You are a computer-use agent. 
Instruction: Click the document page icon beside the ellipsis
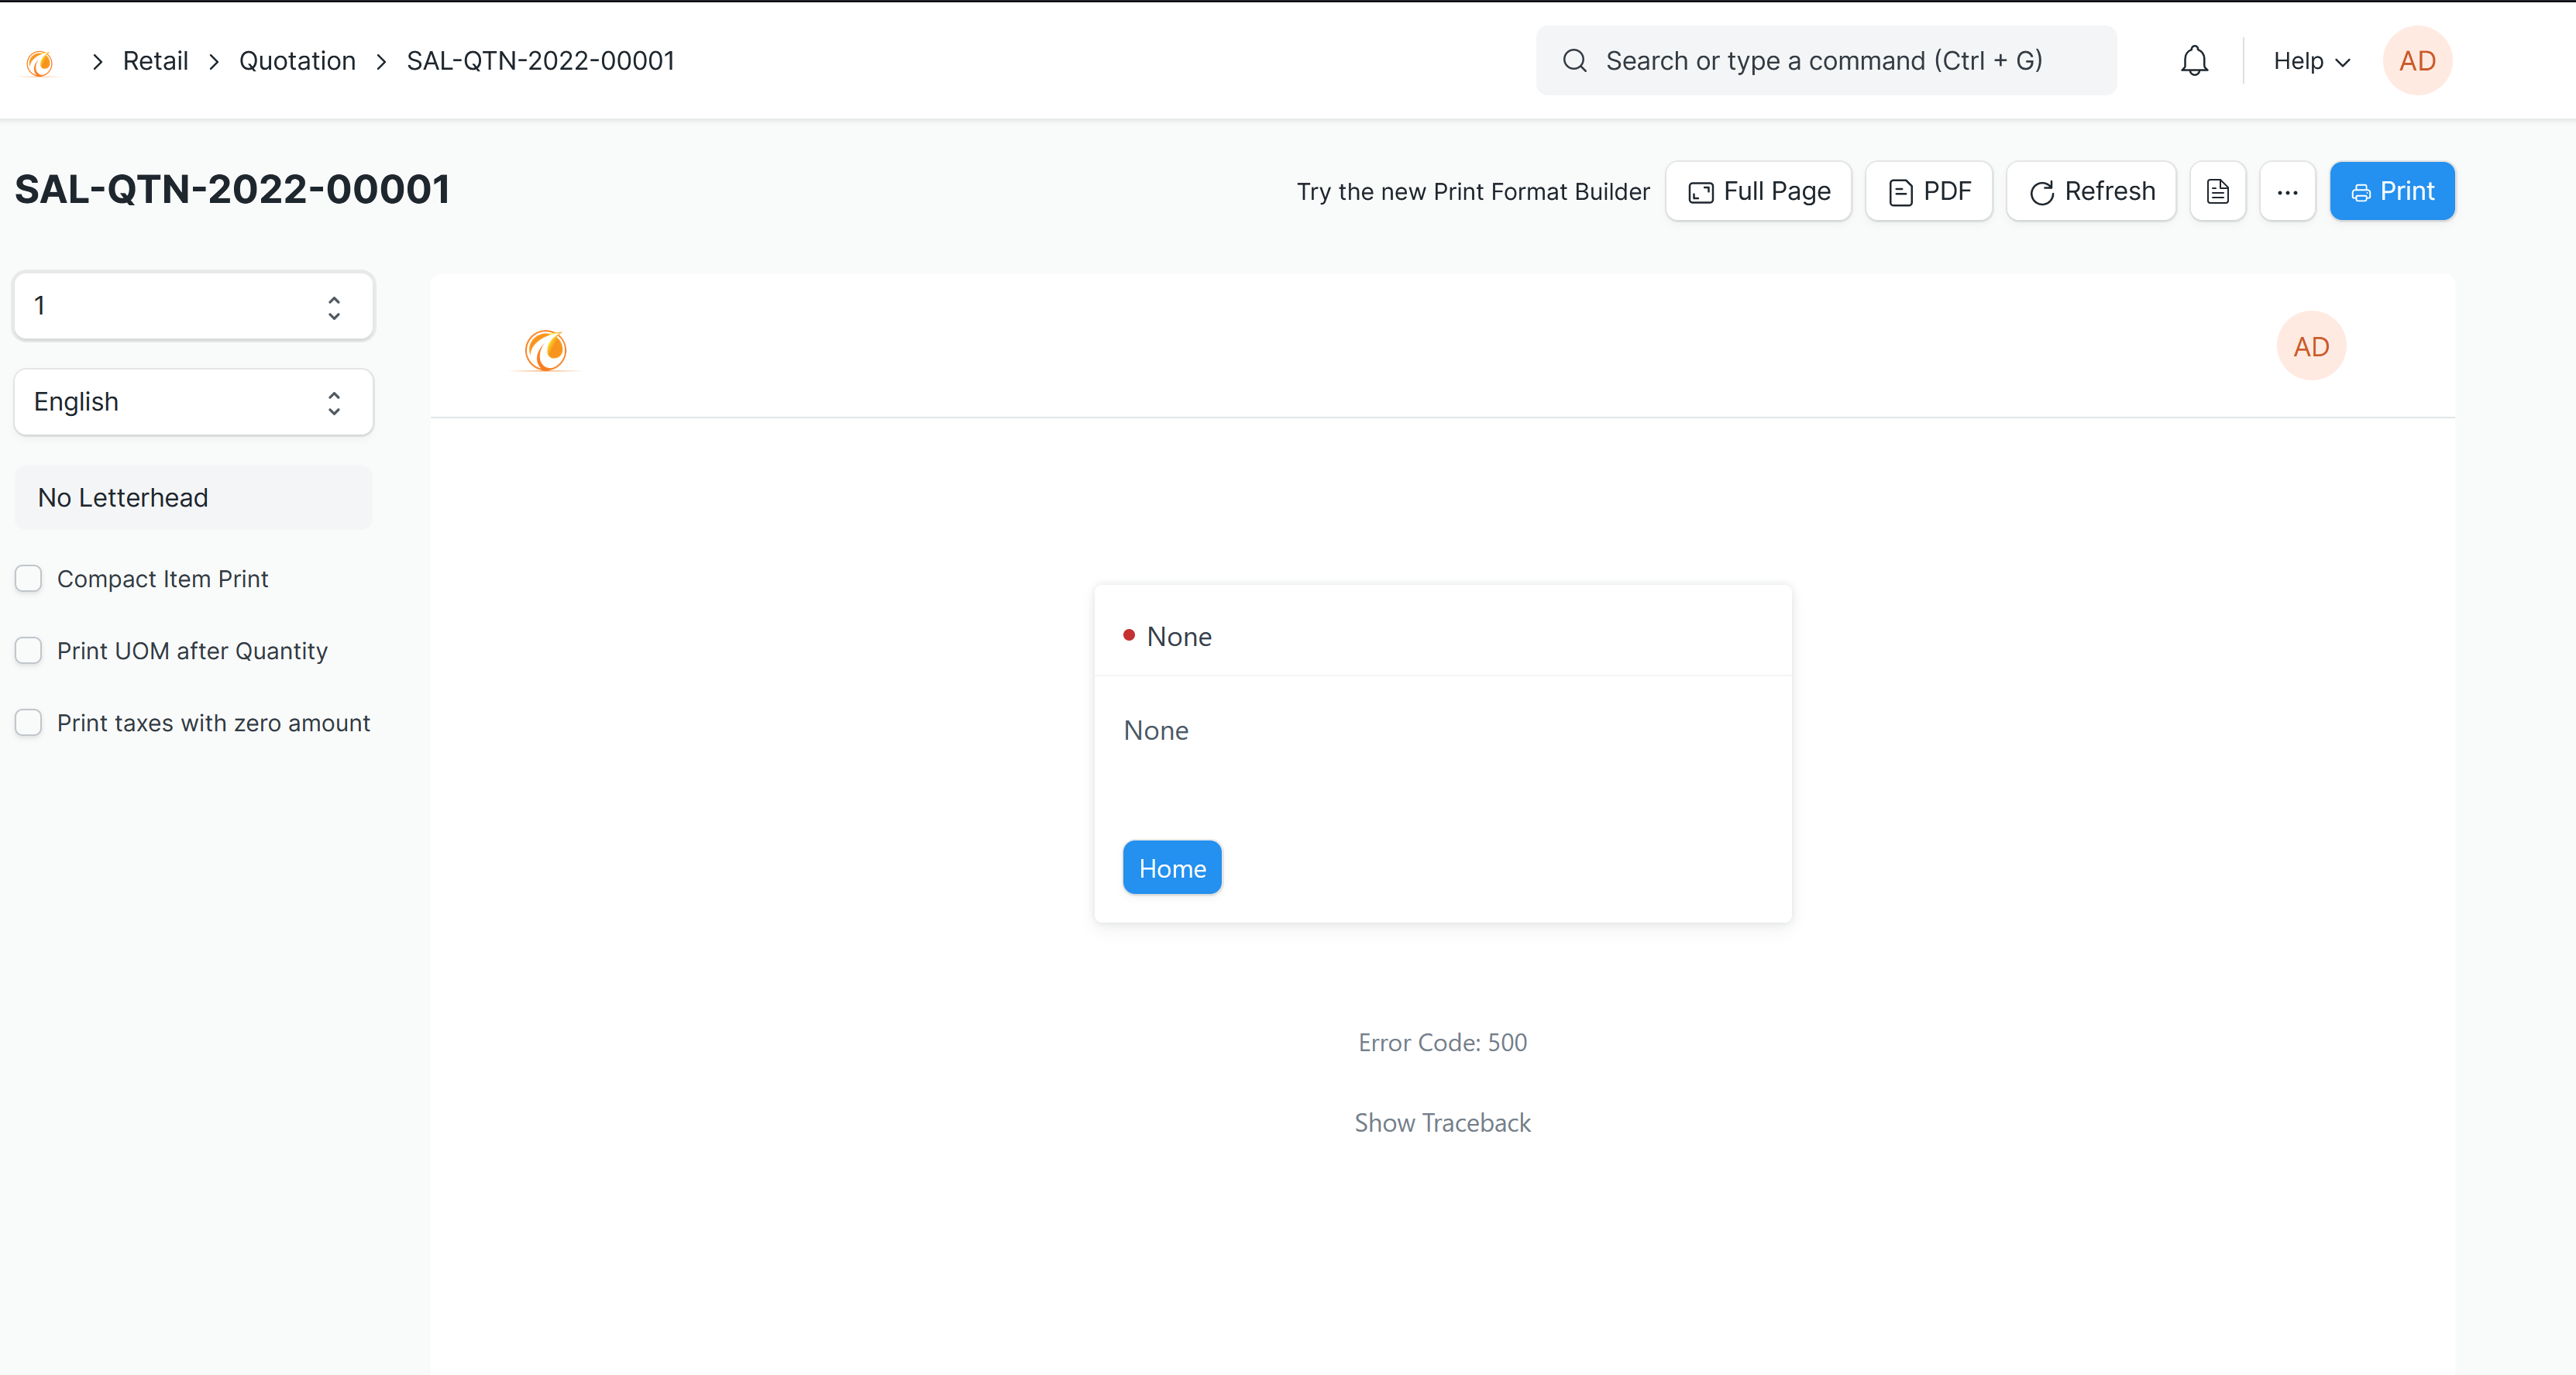[x=2218, y=191]
